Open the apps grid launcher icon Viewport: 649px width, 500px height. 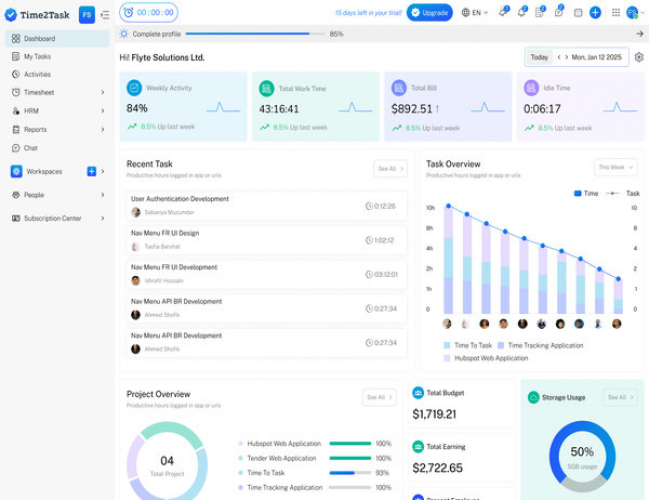pos(616,12)
